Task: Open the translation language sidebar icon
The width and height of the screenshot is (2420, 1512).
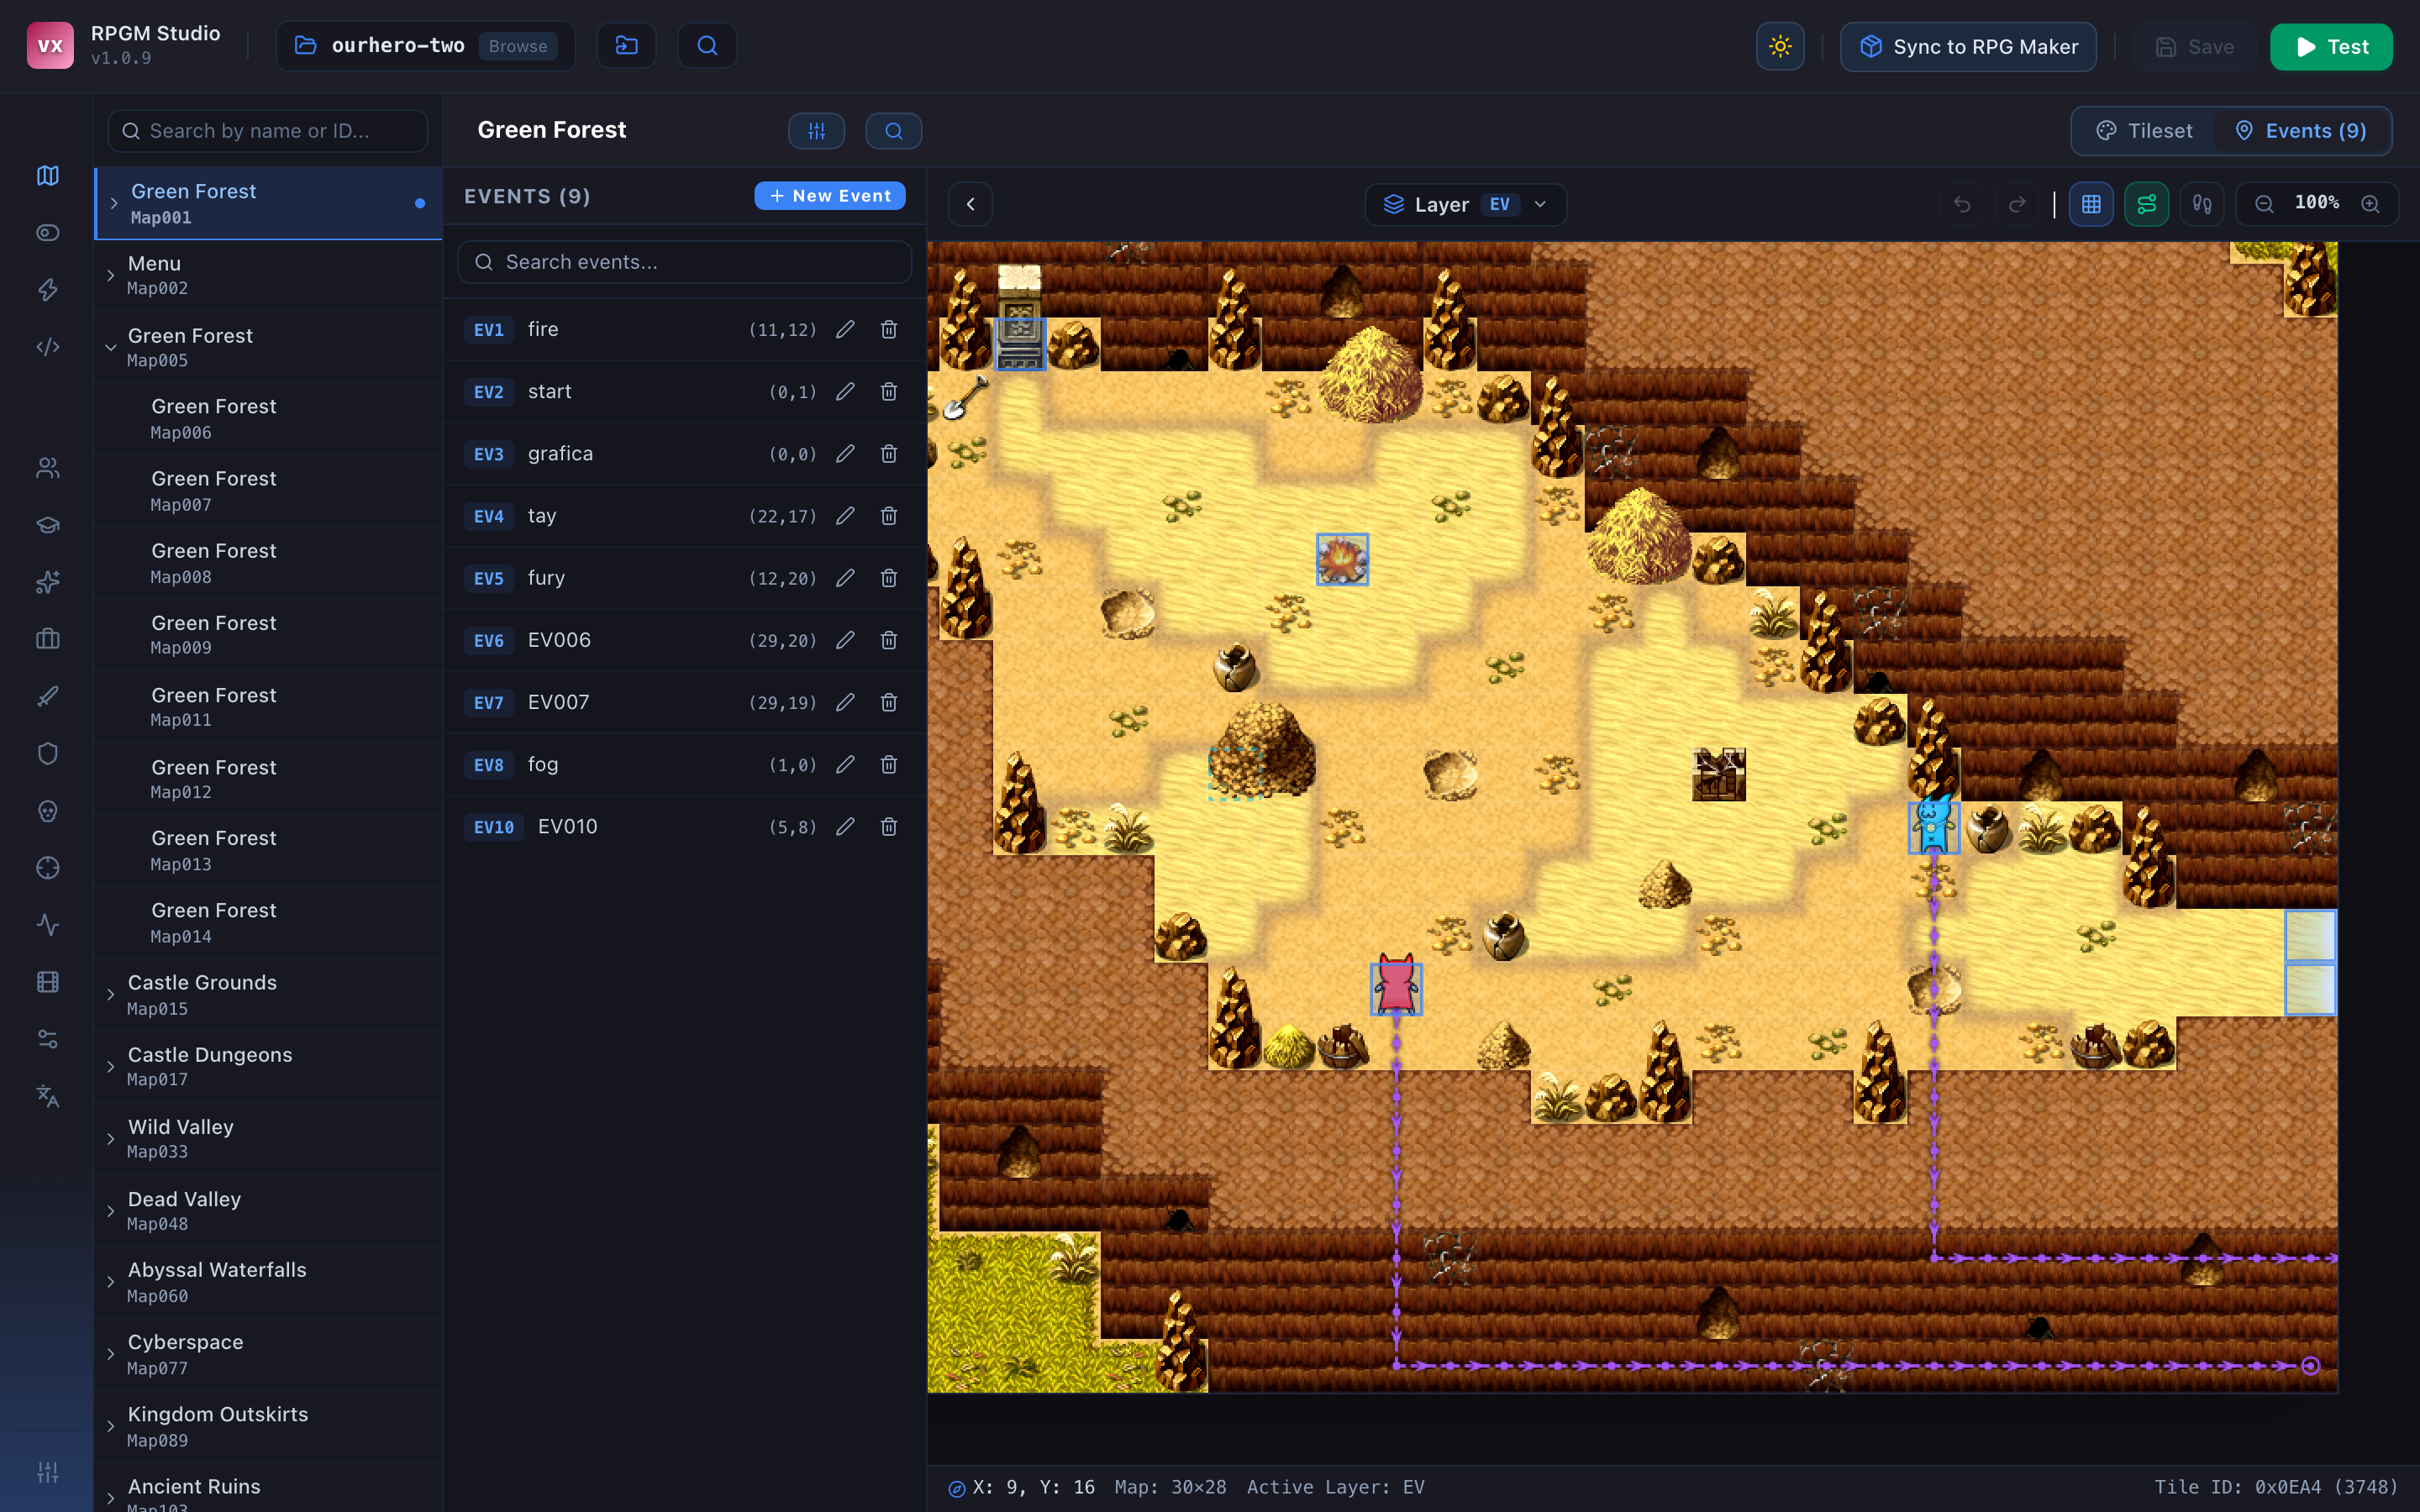Action: click(47, 1096)
